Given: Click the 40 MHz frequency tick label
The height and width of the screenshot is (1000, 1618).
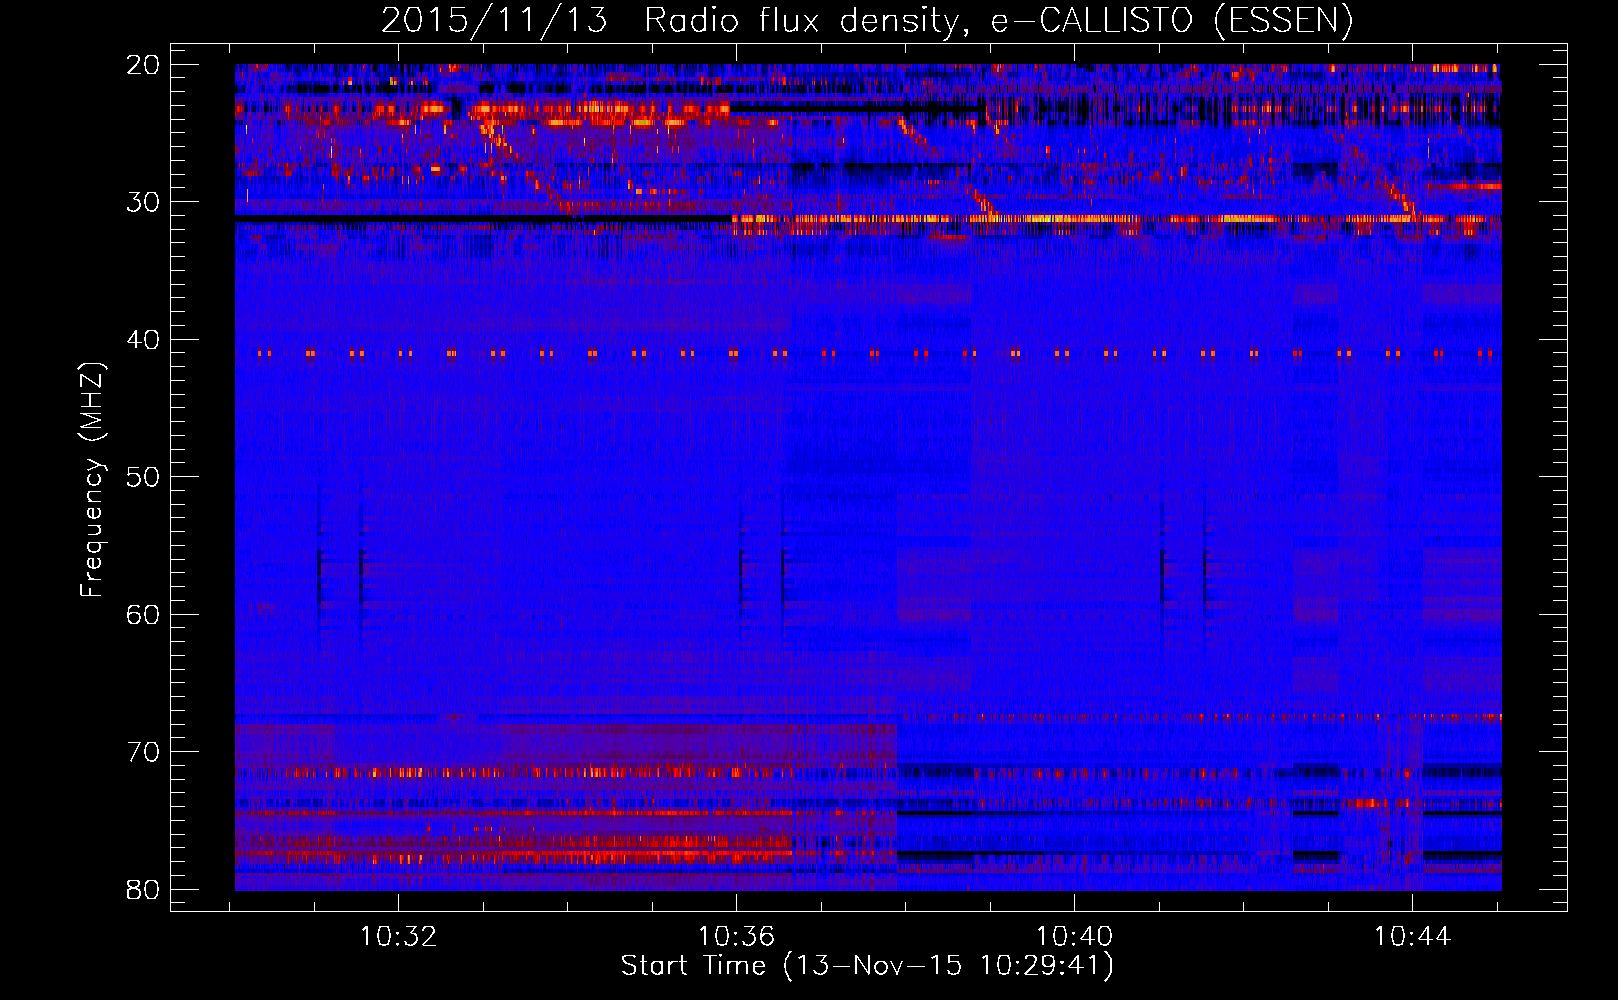Looking at the screenshot, I should (x=143, y=340).
